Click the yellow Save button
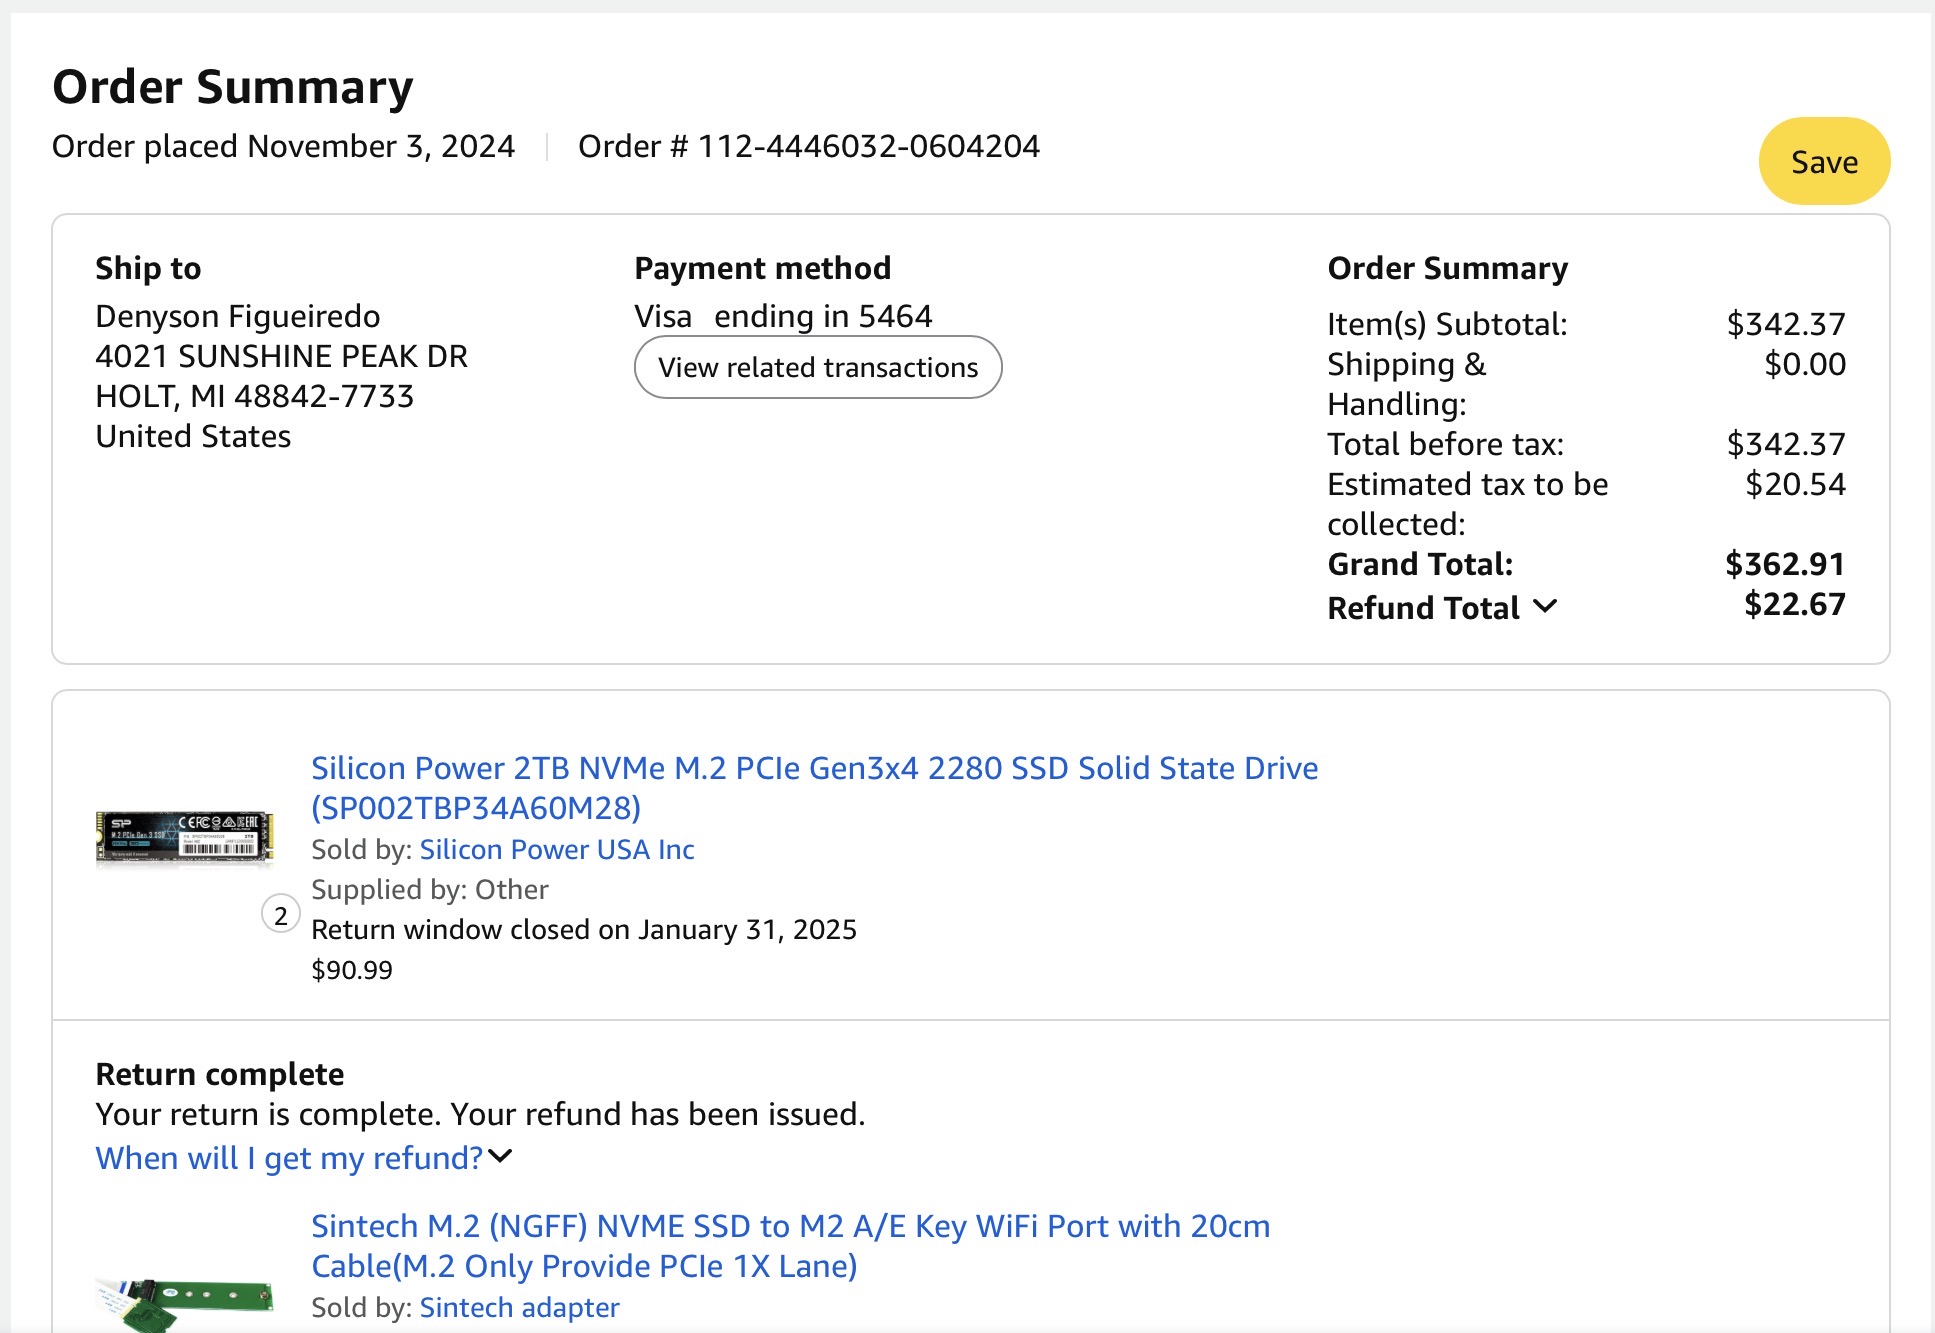 coord(1823,162)
